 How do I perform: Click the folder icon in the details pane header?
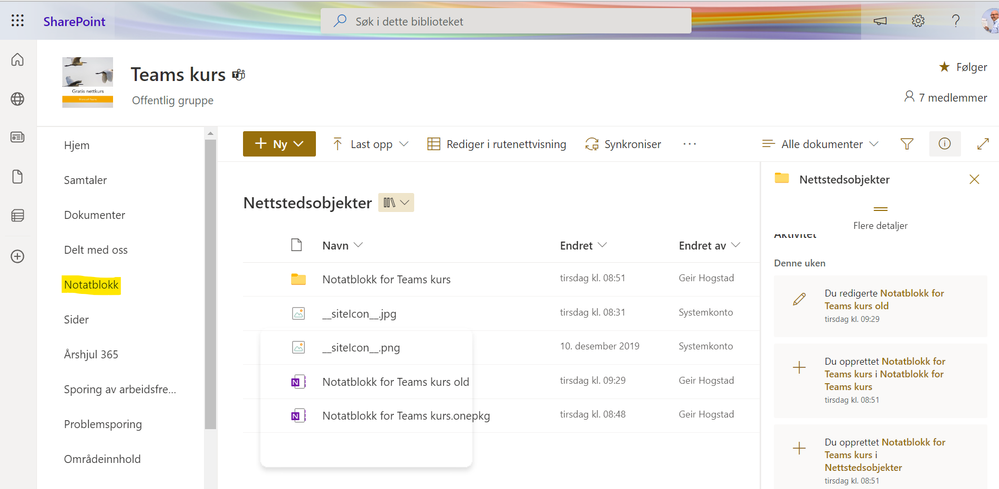pos(782,178)
